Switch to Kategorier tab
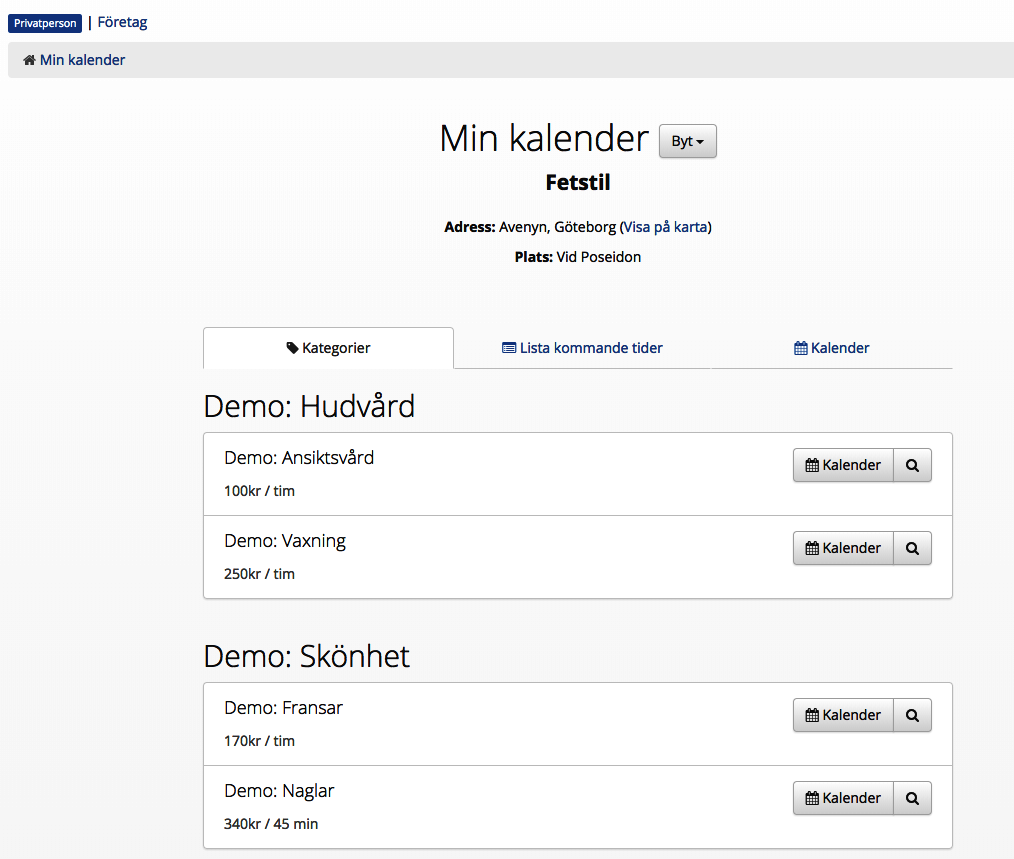The image size is (1014, 859). tap(328, 348)
